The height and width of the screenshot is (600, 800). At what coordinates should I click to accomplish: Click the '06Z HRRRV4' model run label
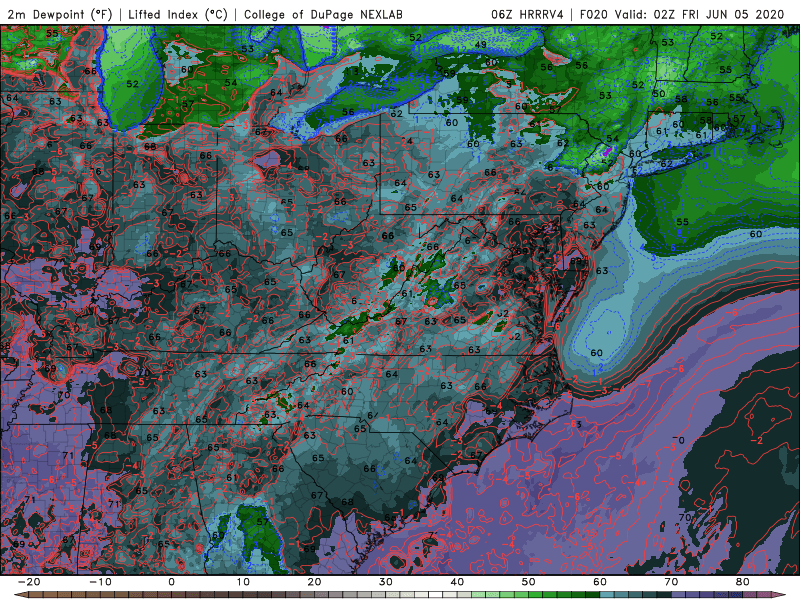pos(527,14)
